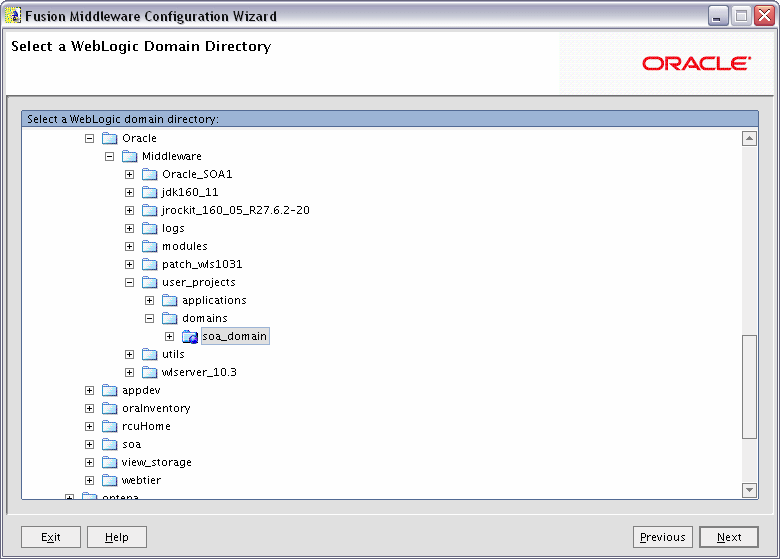Click the jrockit_160_05 folder icon
This screenshot has width=780, height=559.
click(149, 210)
